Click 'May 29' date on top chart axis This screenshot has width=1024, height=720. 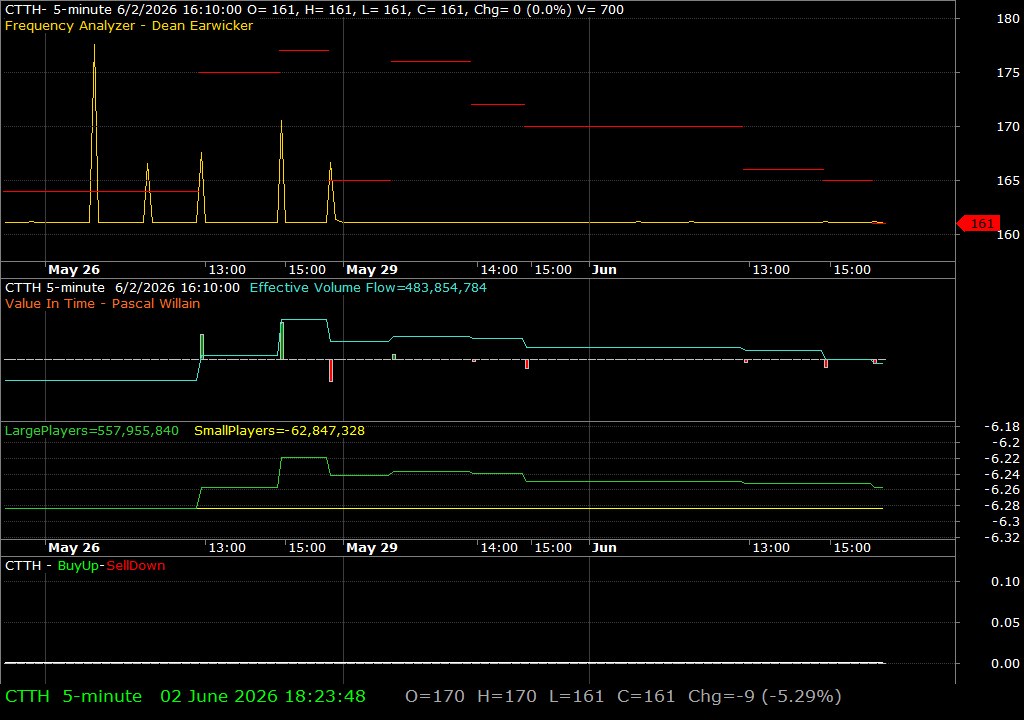coord(372,270)
